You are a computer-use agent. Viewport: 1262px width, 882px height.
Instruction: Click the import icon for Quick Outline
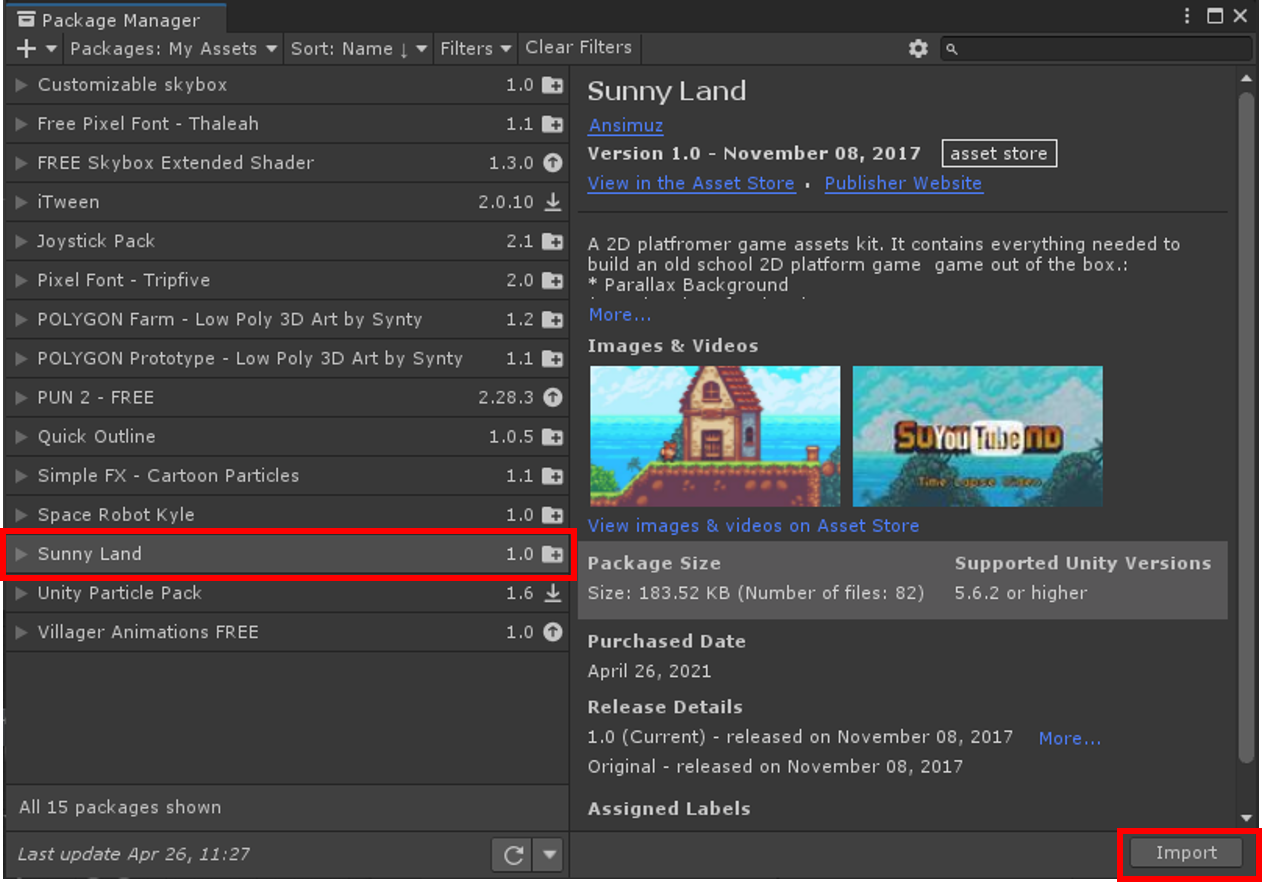[x=552, y=437]
